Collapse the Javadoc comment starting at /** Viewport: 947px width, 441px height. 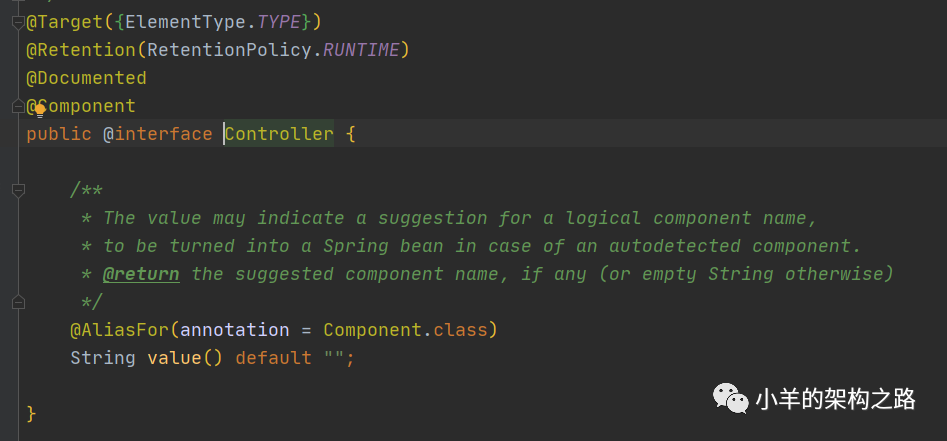17,190
